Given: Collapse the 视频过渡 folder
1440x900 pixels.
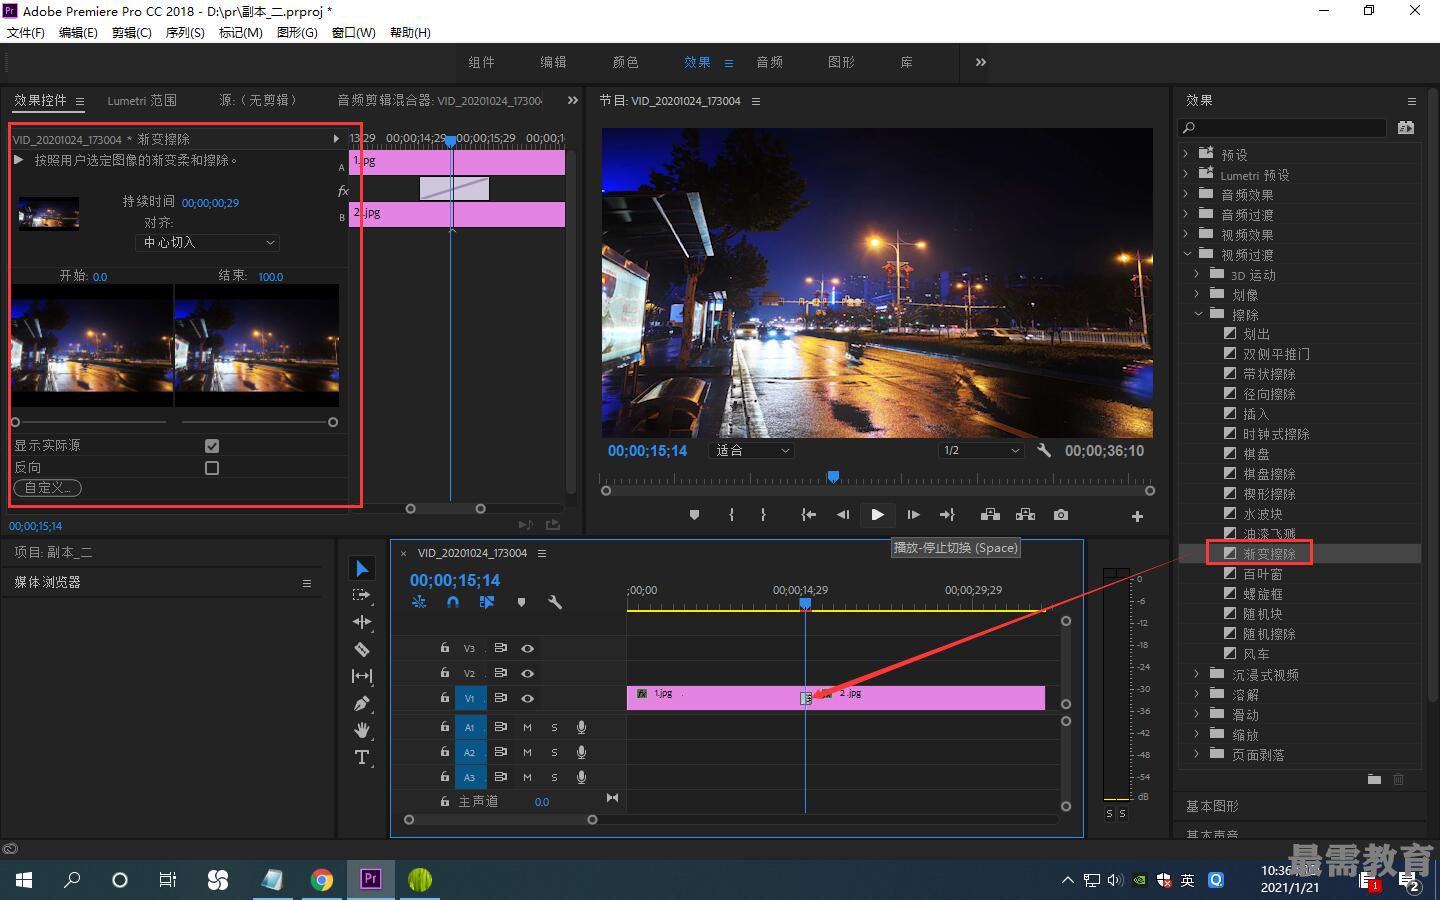Looking at the screenshot, I should (1186, 254).
